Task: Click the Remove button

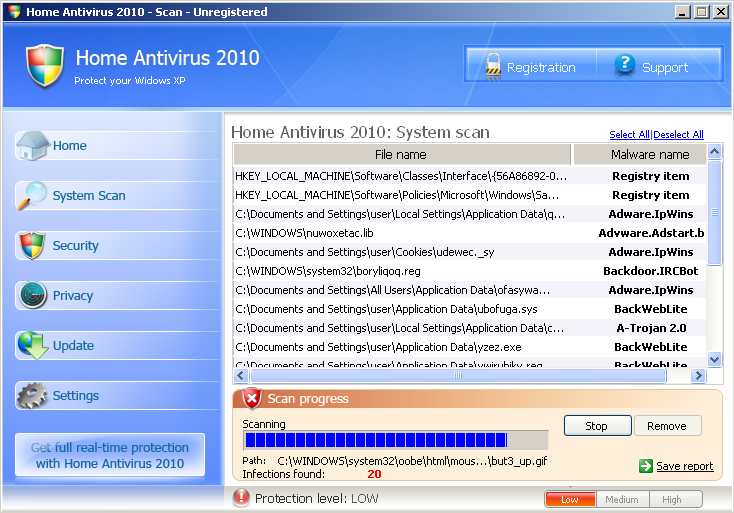Action: (x=667, y=426)
